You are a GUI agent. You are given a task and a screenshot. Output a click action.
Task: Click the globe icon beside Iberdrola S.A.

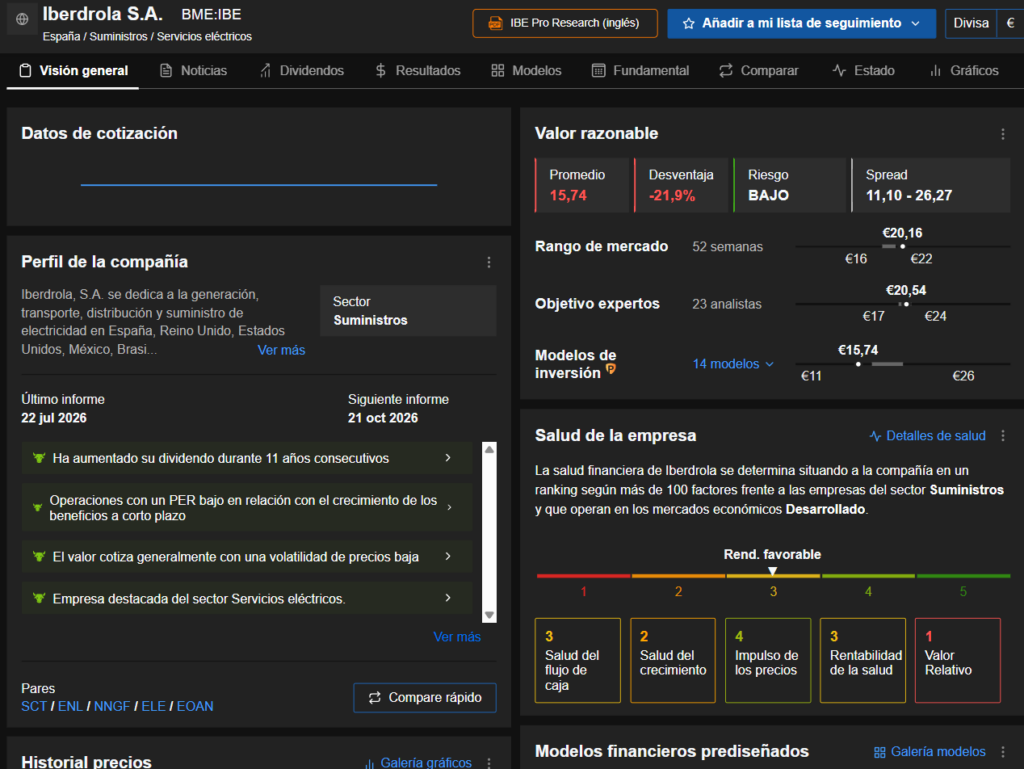tap(22, 19)
